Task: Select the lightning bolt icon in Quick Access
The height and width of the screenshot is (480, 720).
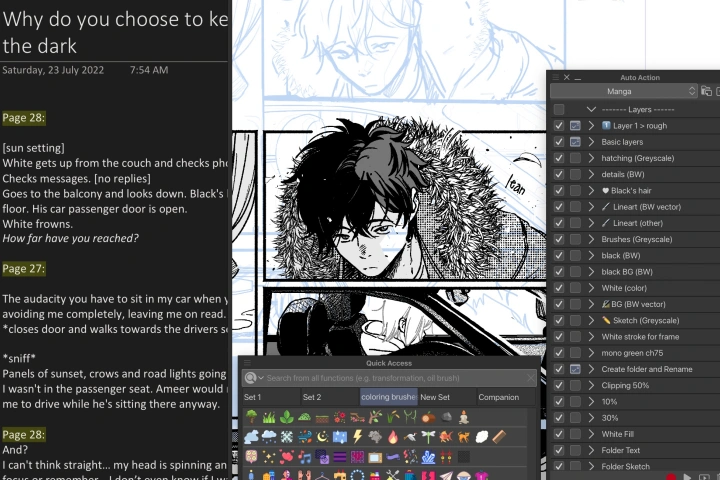Action: [x=357, y=436]
